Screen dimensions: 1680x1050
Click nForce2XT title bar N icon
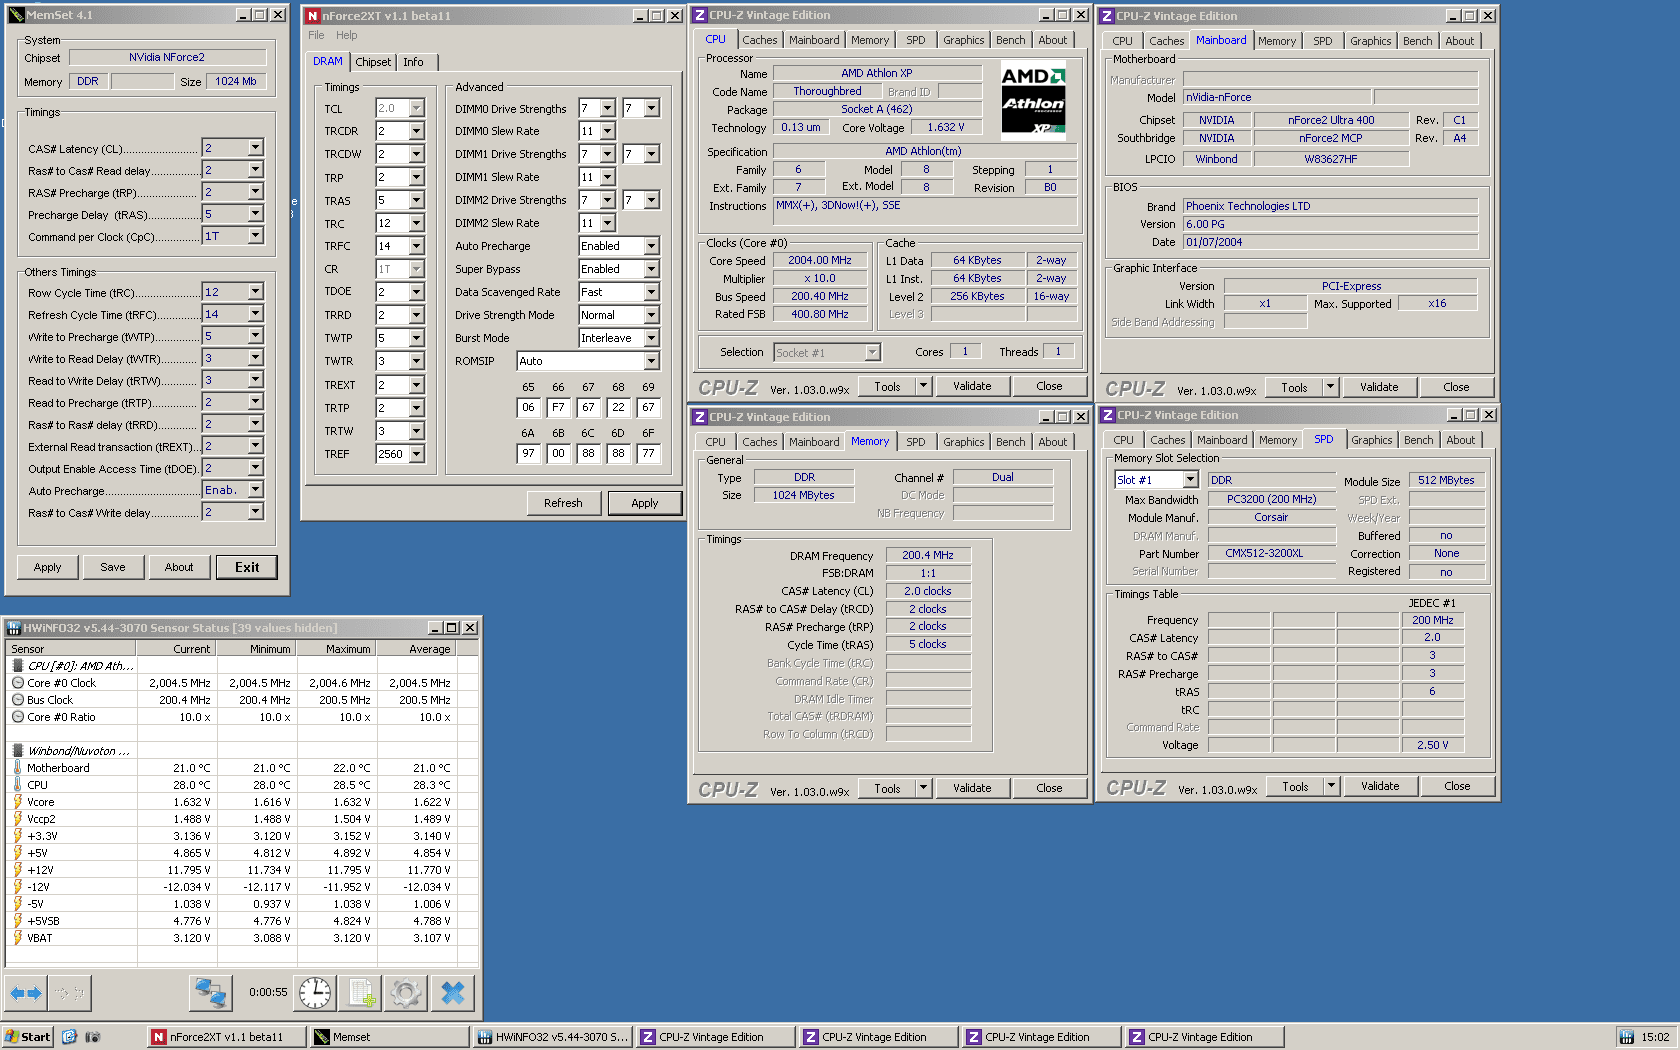pos(312,16)
